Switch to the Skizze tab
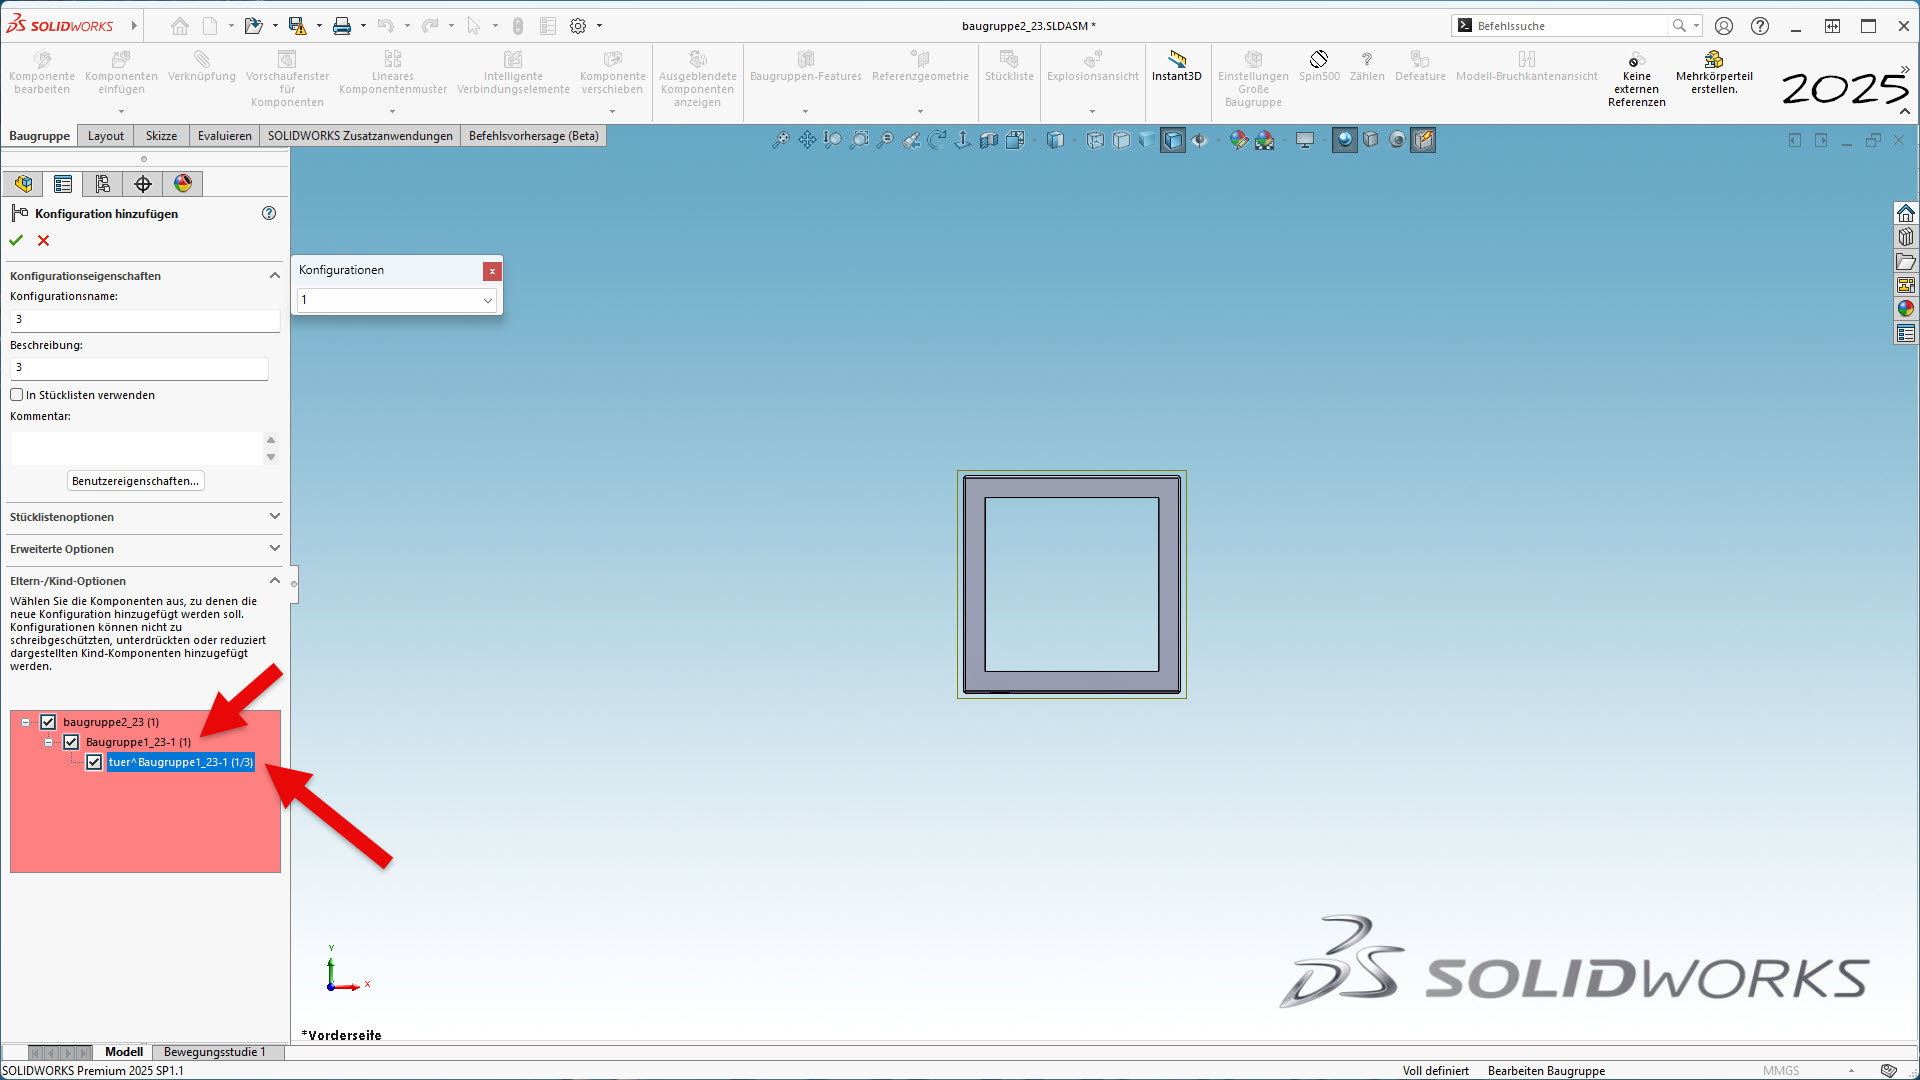1920x1080 pixels. [161, 136]
